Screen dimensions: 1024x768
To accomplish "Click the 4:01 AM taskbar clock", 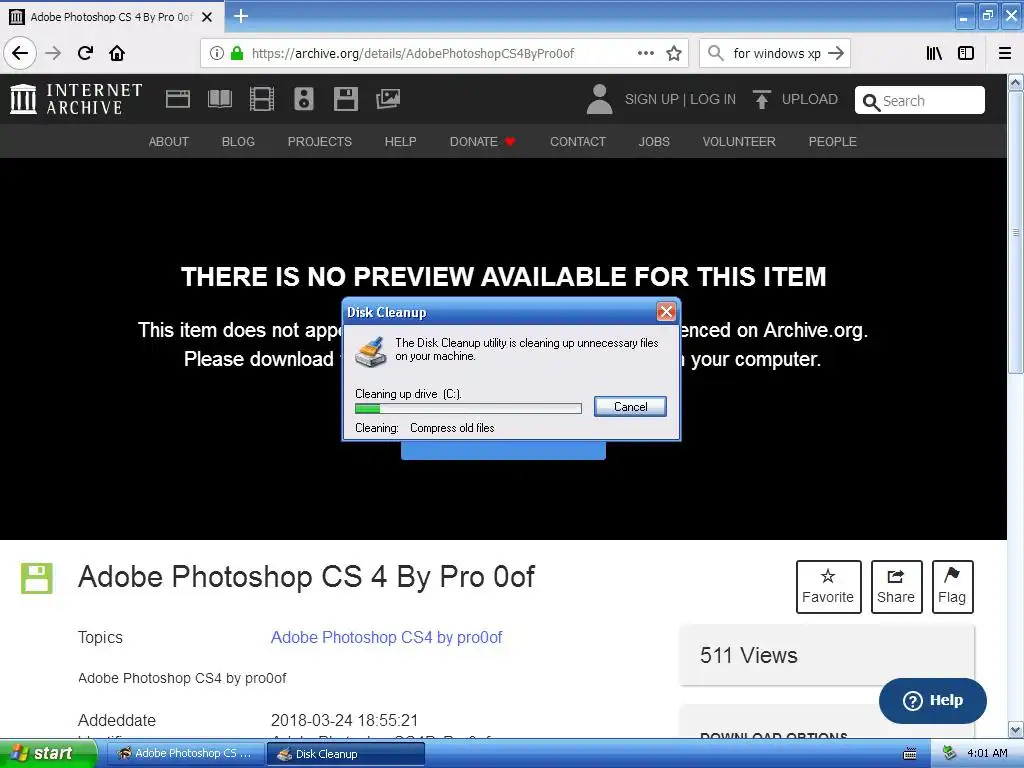I will click(987, 753).
